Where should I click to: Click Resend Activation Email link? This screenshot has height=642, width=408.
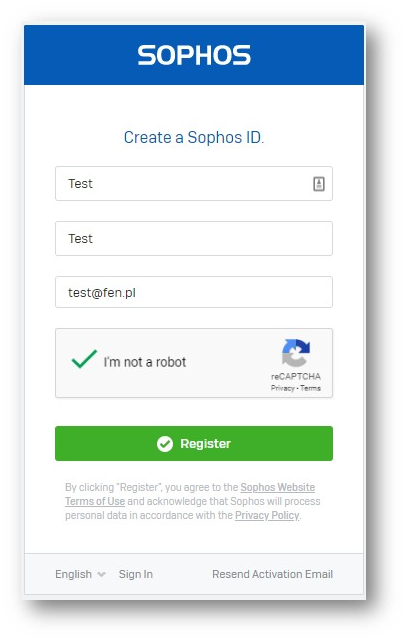pos(272,574)
